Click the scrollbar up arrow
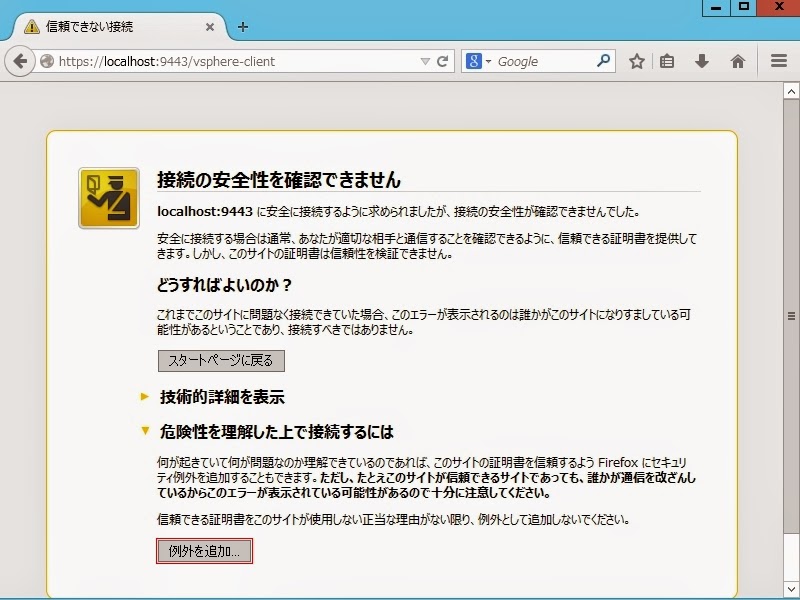Viewport: 800px width, 600px height. [x=791, y=91]
